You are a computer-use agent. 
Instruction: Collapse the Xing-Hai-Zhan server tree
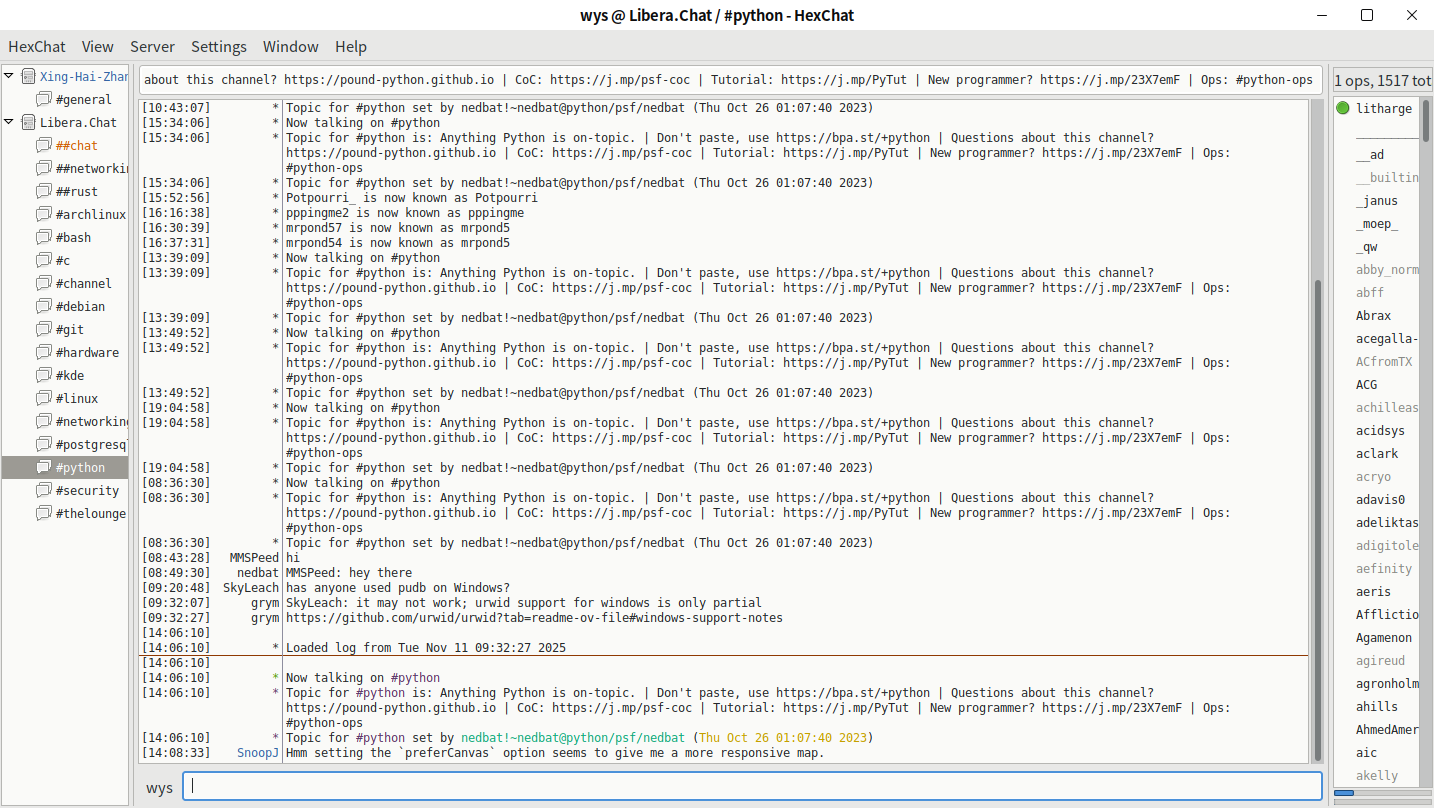click(10, 76)
